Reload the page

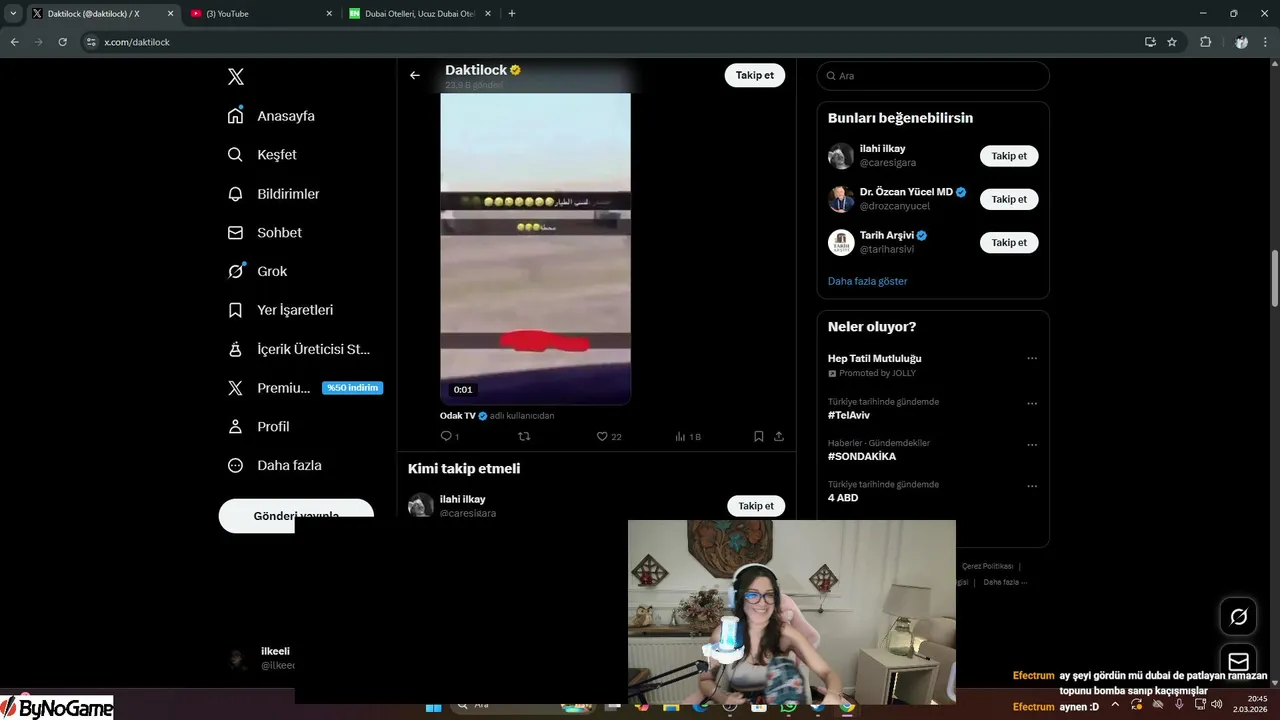(62, 42)
